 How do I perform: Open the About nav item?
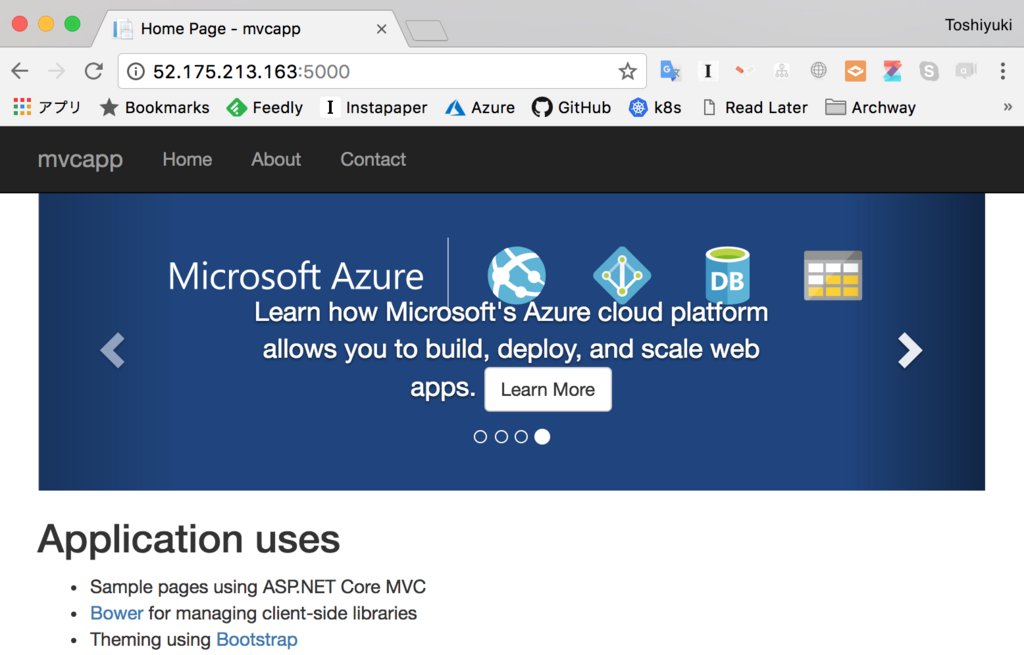(x=276, y=159)
